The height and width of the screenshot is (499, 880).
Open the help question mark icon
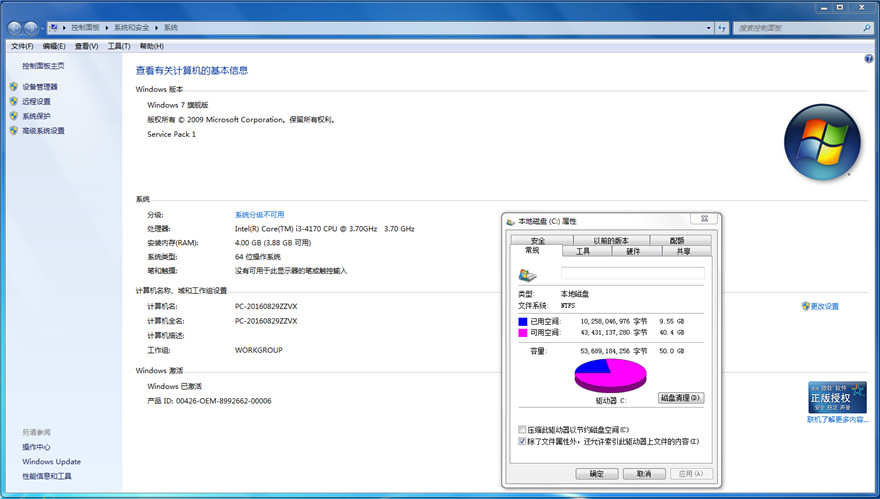[x=869, y=58]
